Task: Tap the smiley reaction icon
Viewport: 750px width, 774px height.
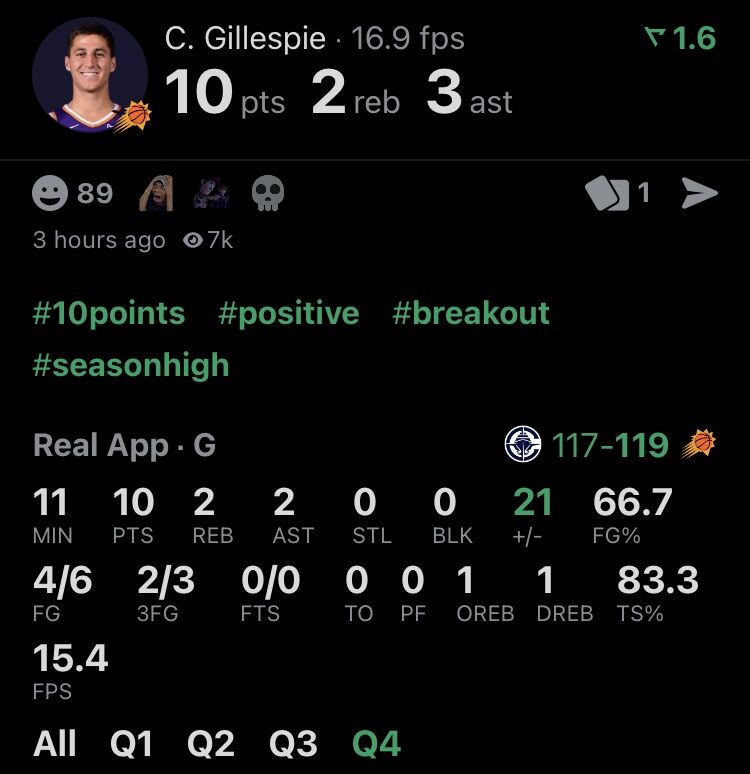Action: click(x=50, y=193)
